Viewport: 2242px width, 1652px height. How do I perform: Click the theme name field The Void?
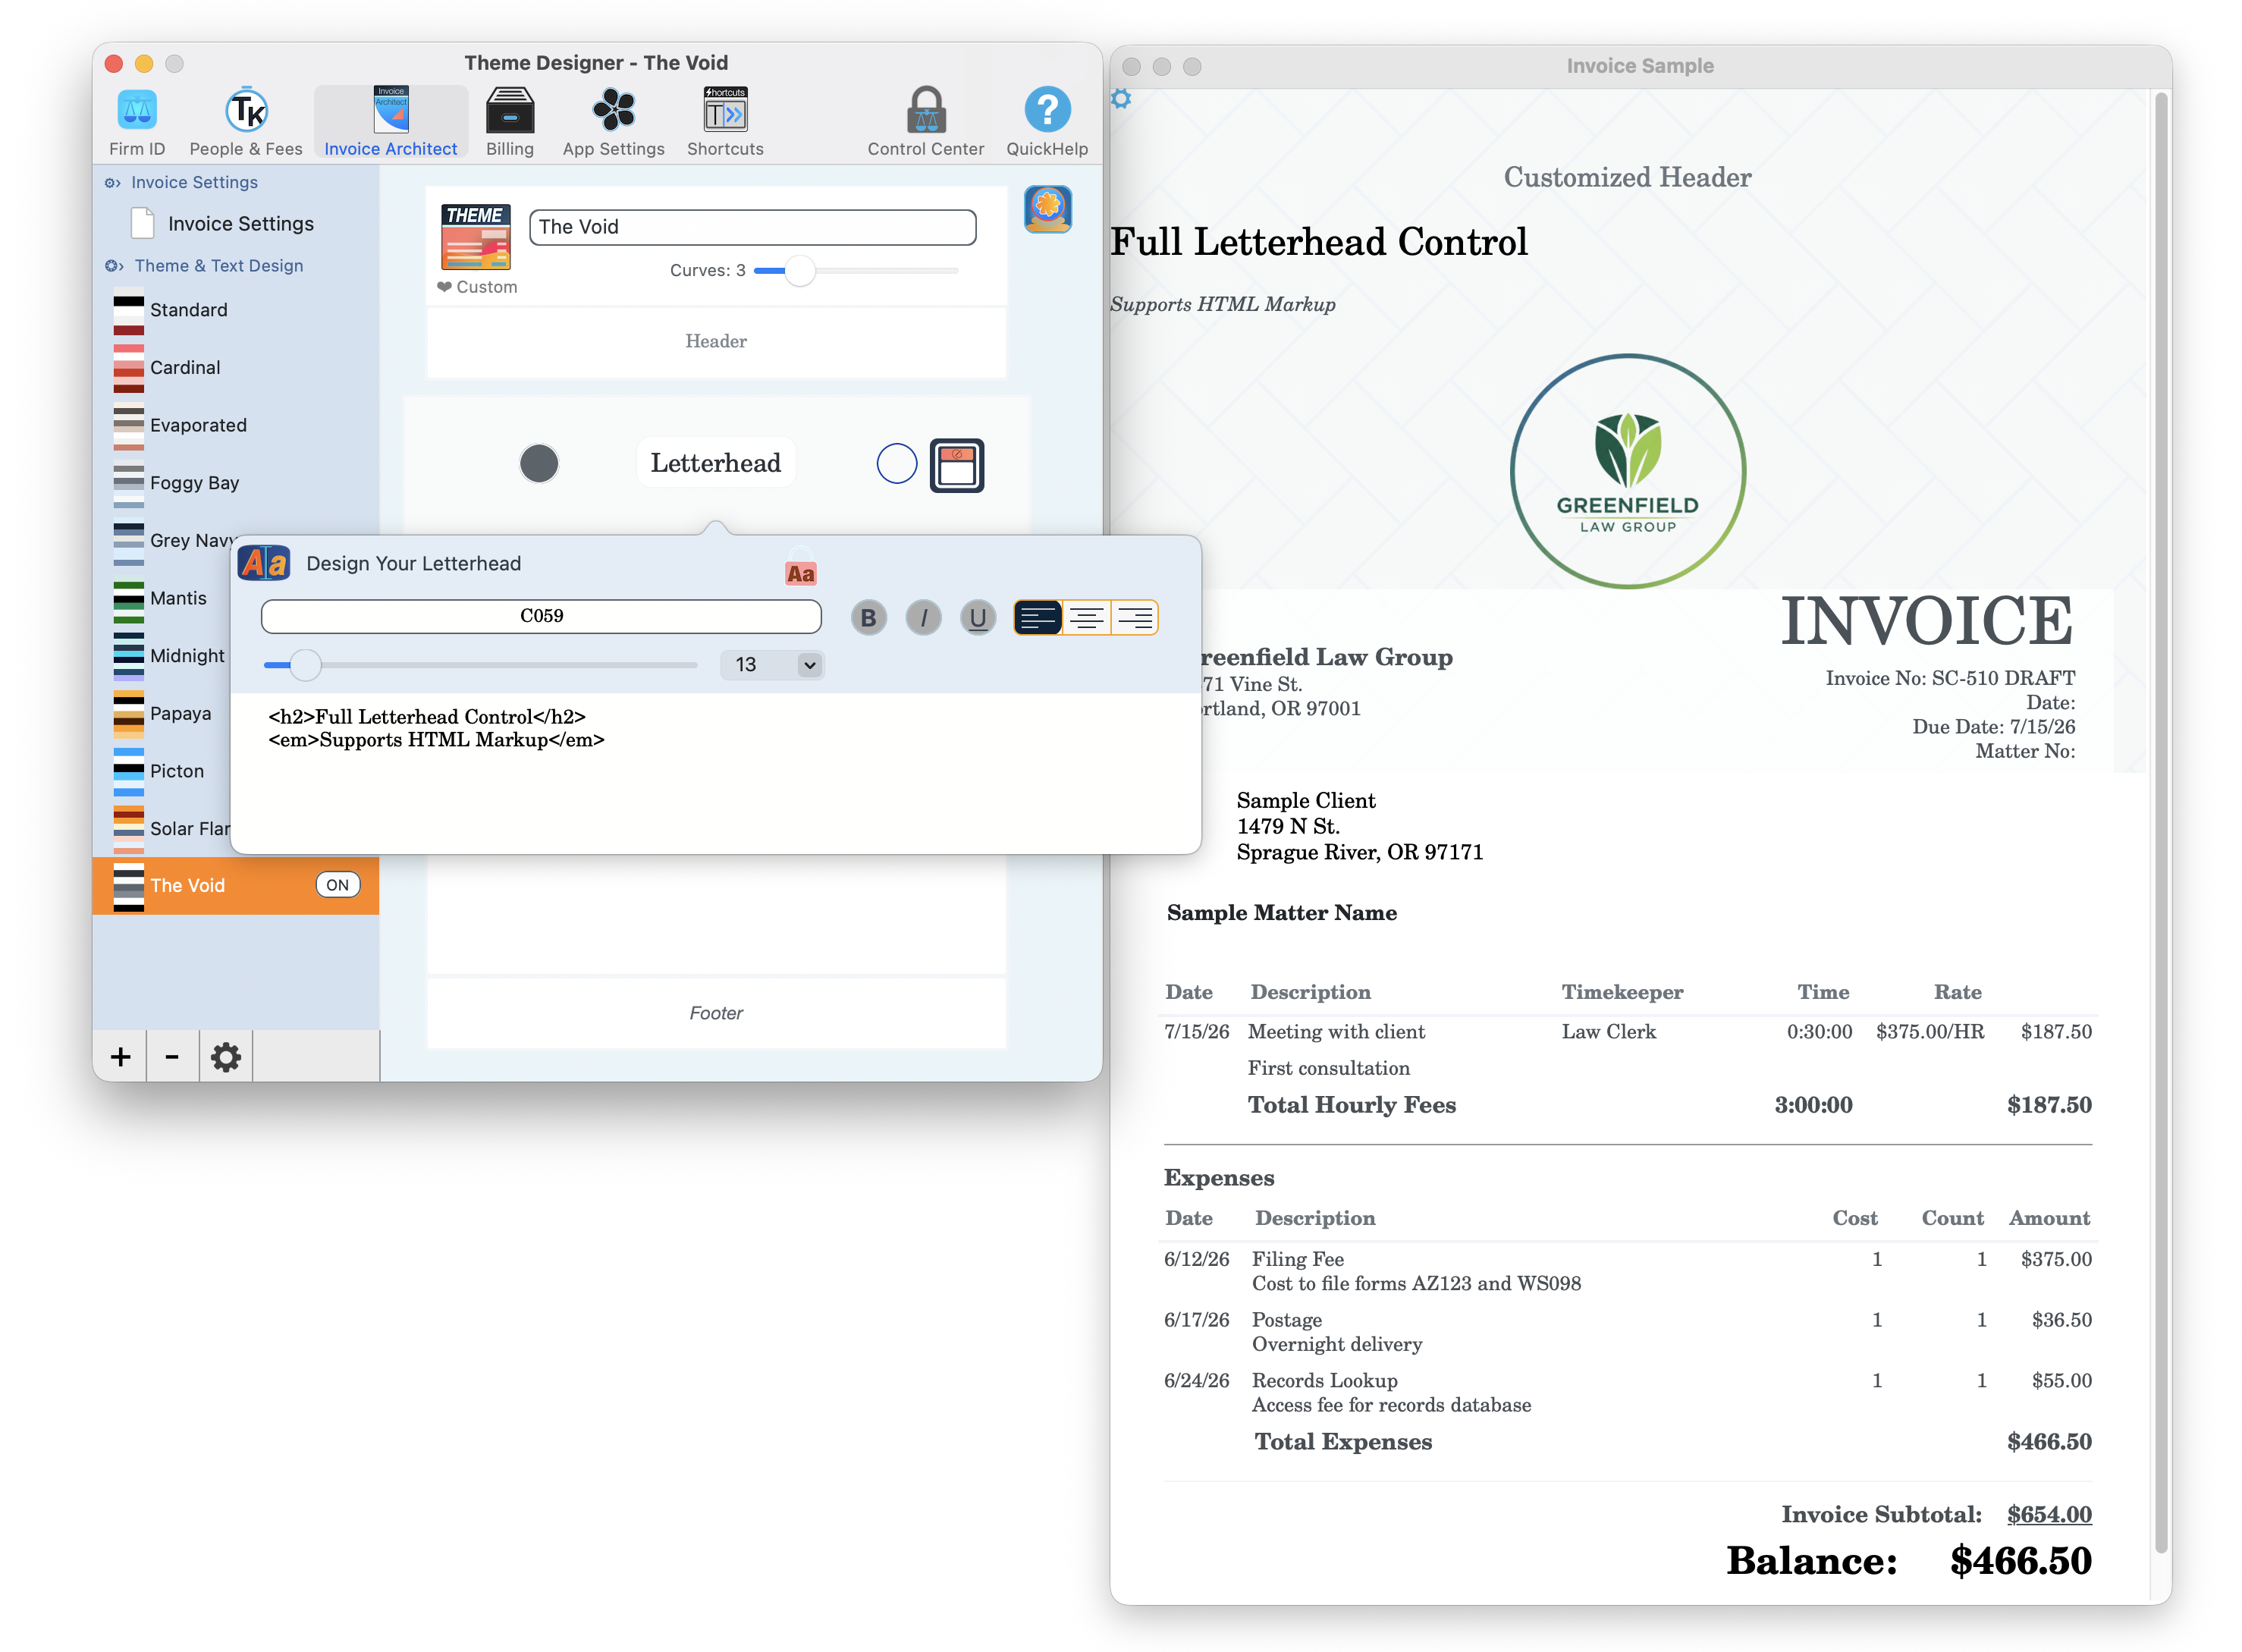pos(753,227)
